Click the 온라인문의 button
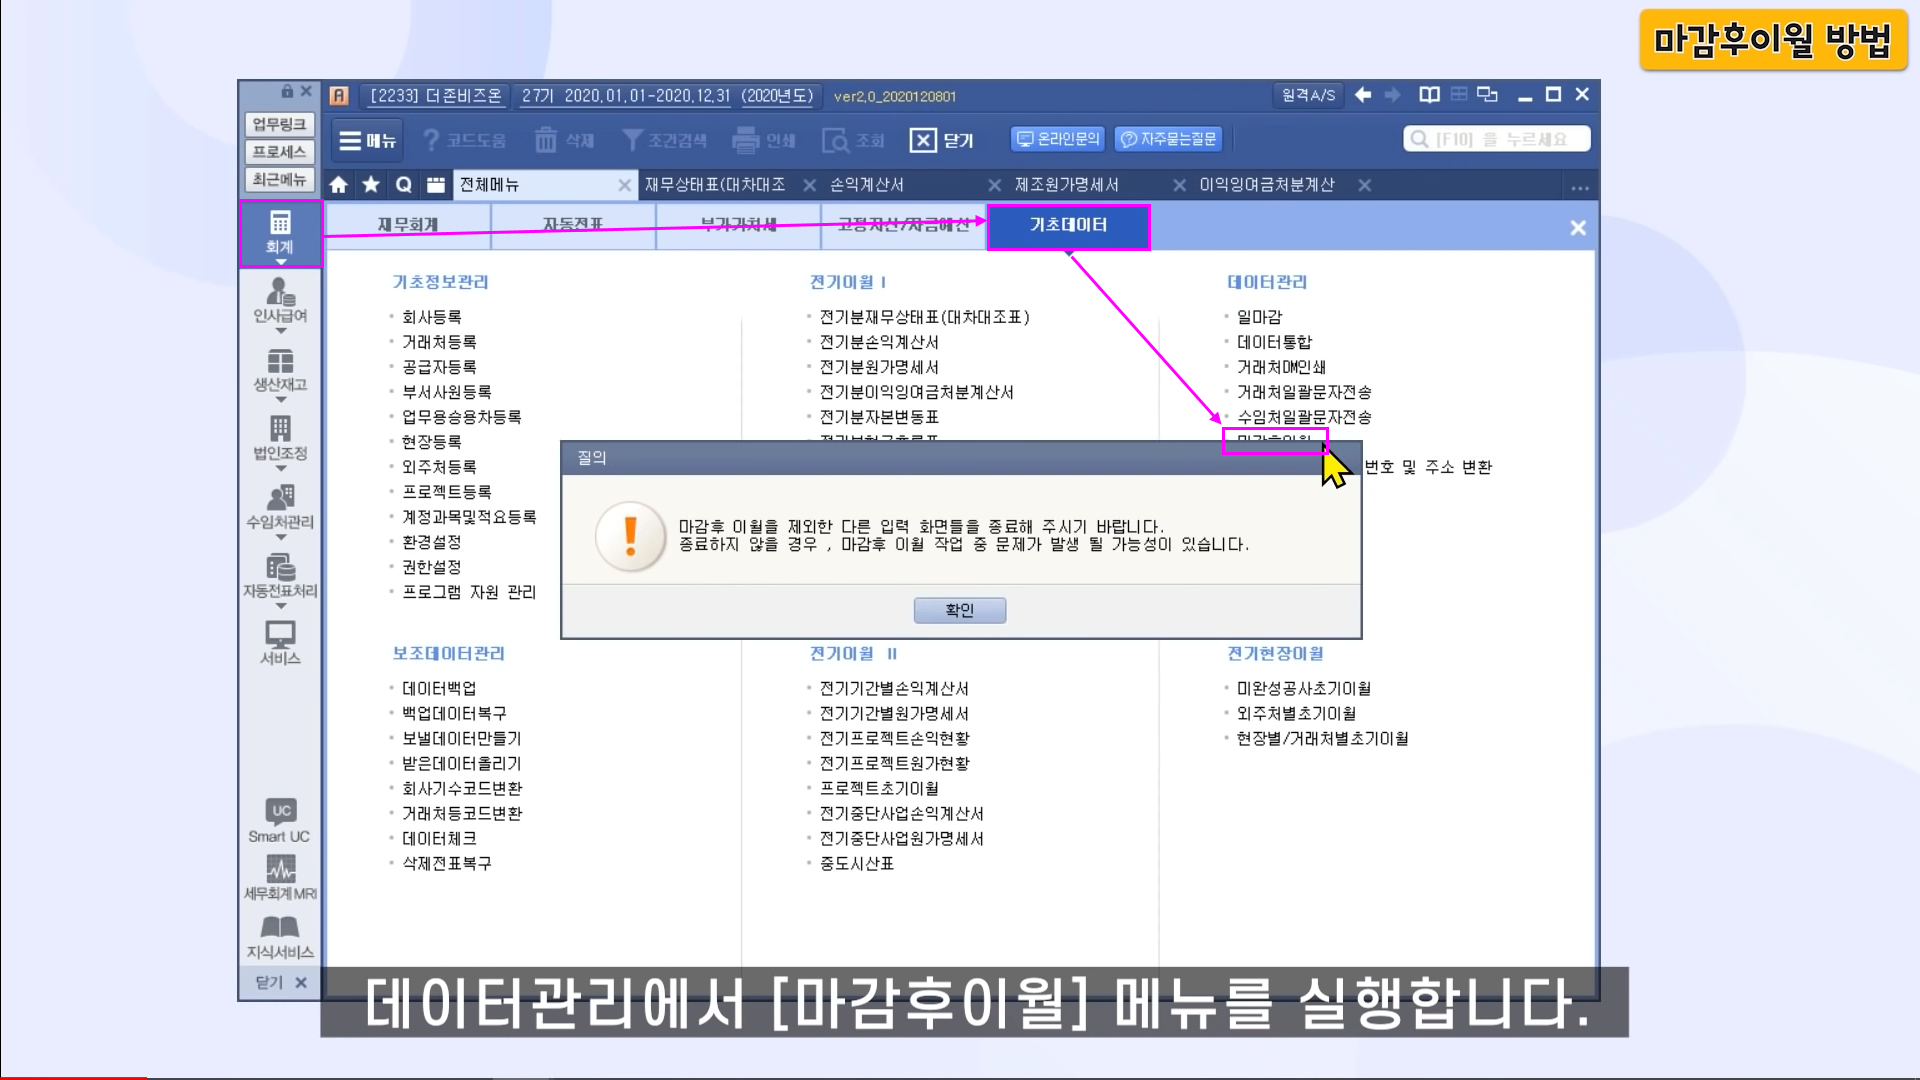 [1058, 139]
